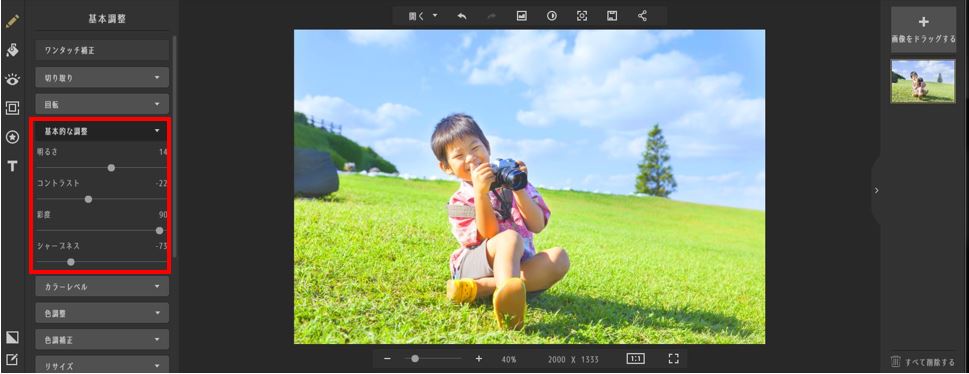Expand the リサイズ section

(102, 365)
